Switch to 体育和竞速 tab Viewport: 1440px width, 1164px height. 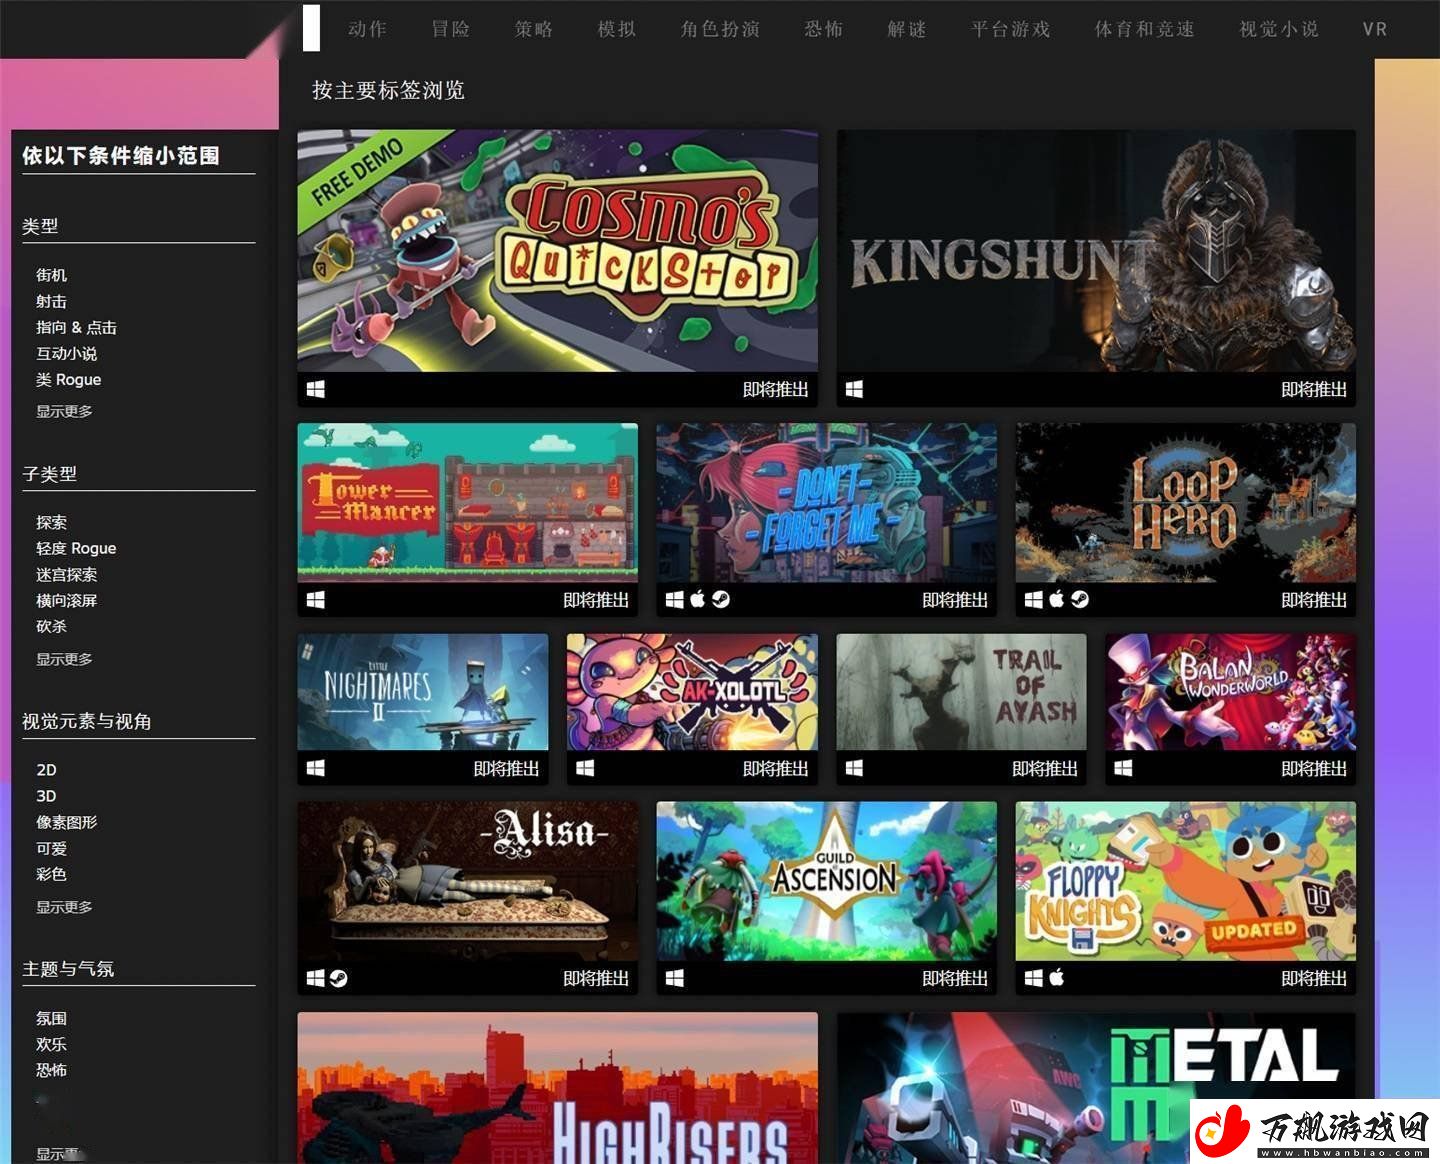pyautogui.click(x=1145, y=29)
